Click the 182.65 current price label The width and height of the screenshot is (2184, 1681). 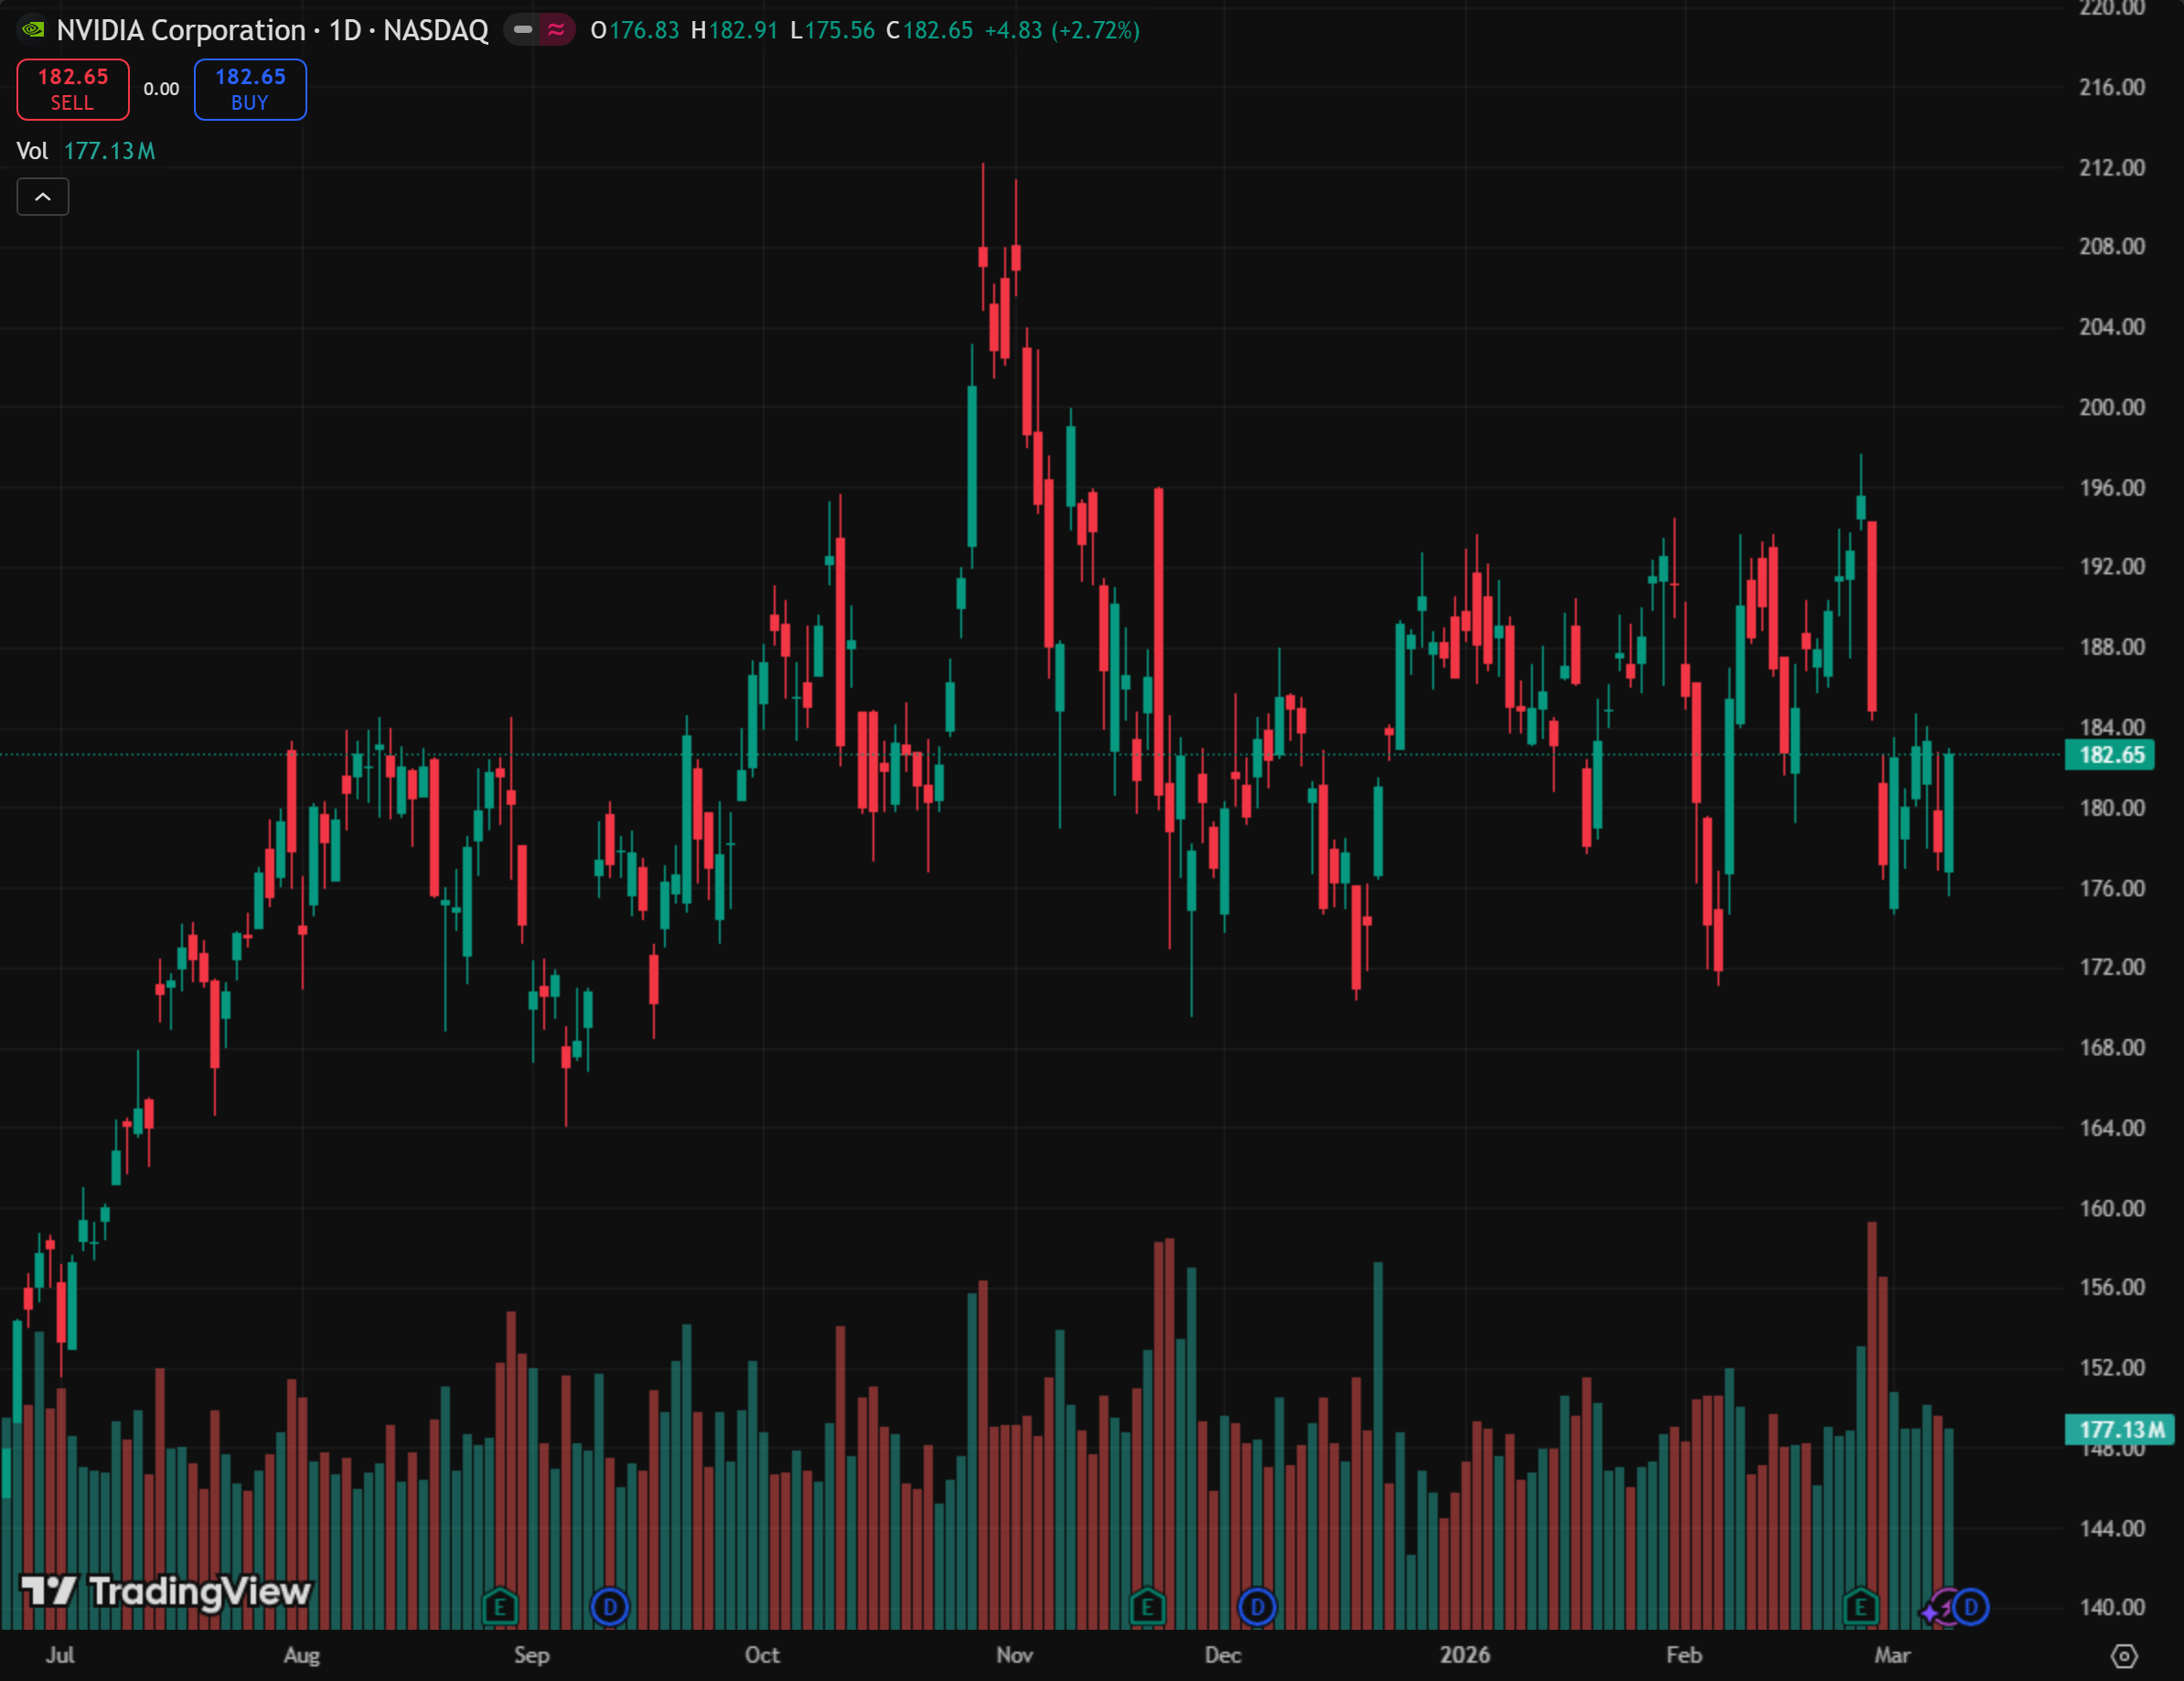(x=2111, y=755)
